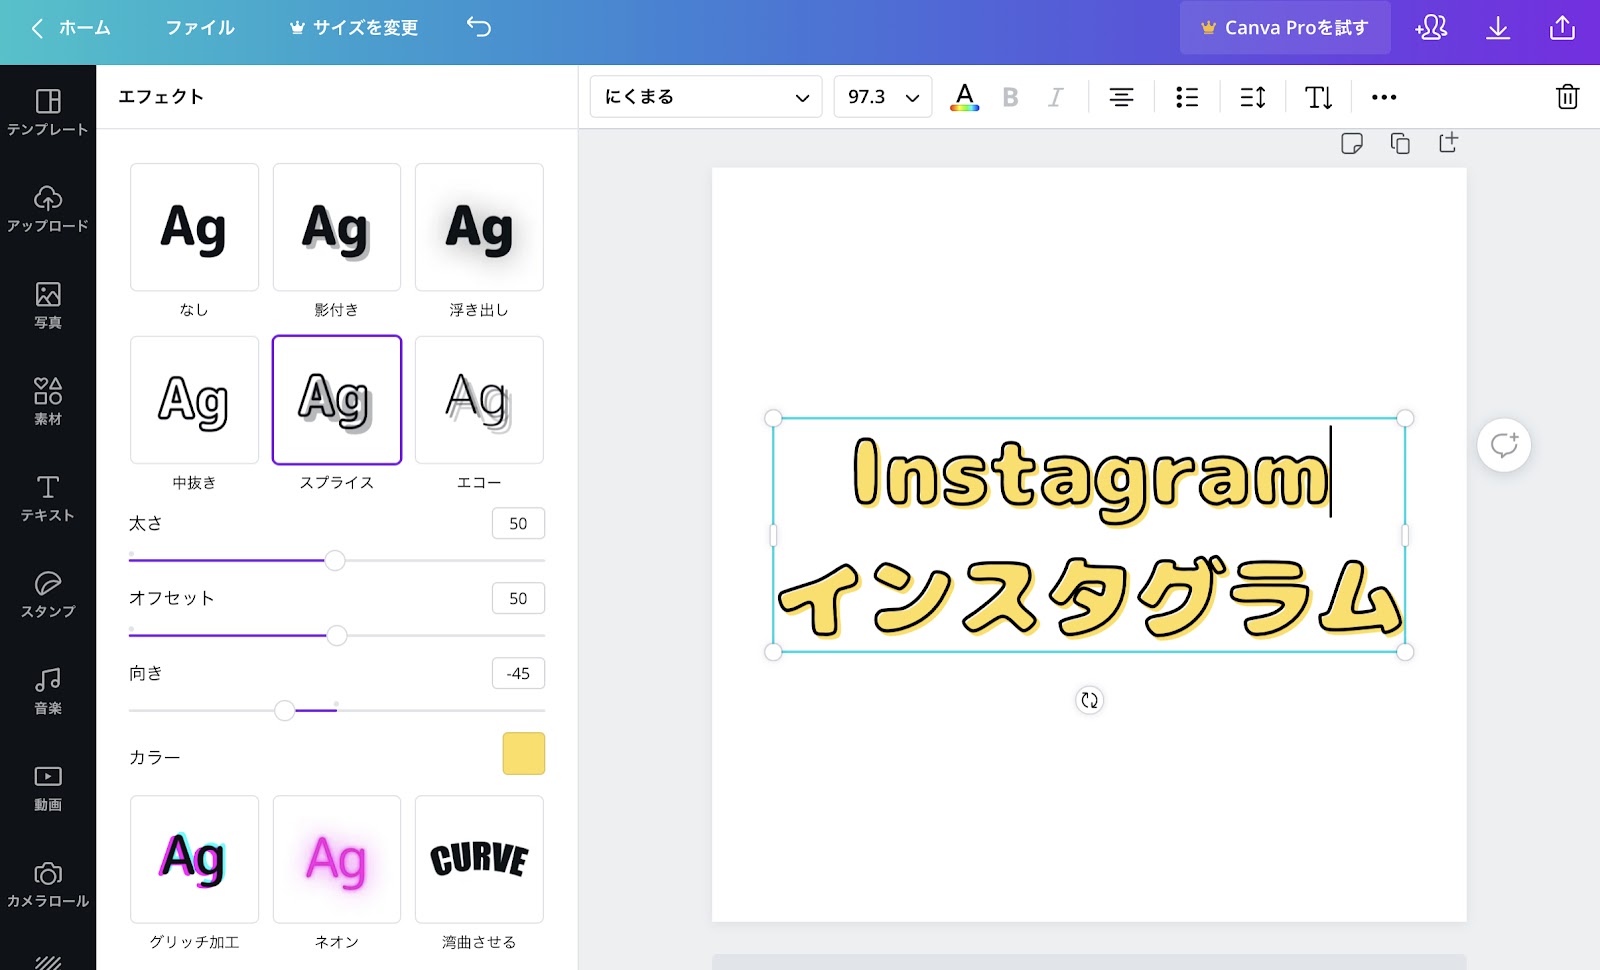Click the publish/share upload icon
Viewport: 1600px width, 970px height.
click(1562, 27)
